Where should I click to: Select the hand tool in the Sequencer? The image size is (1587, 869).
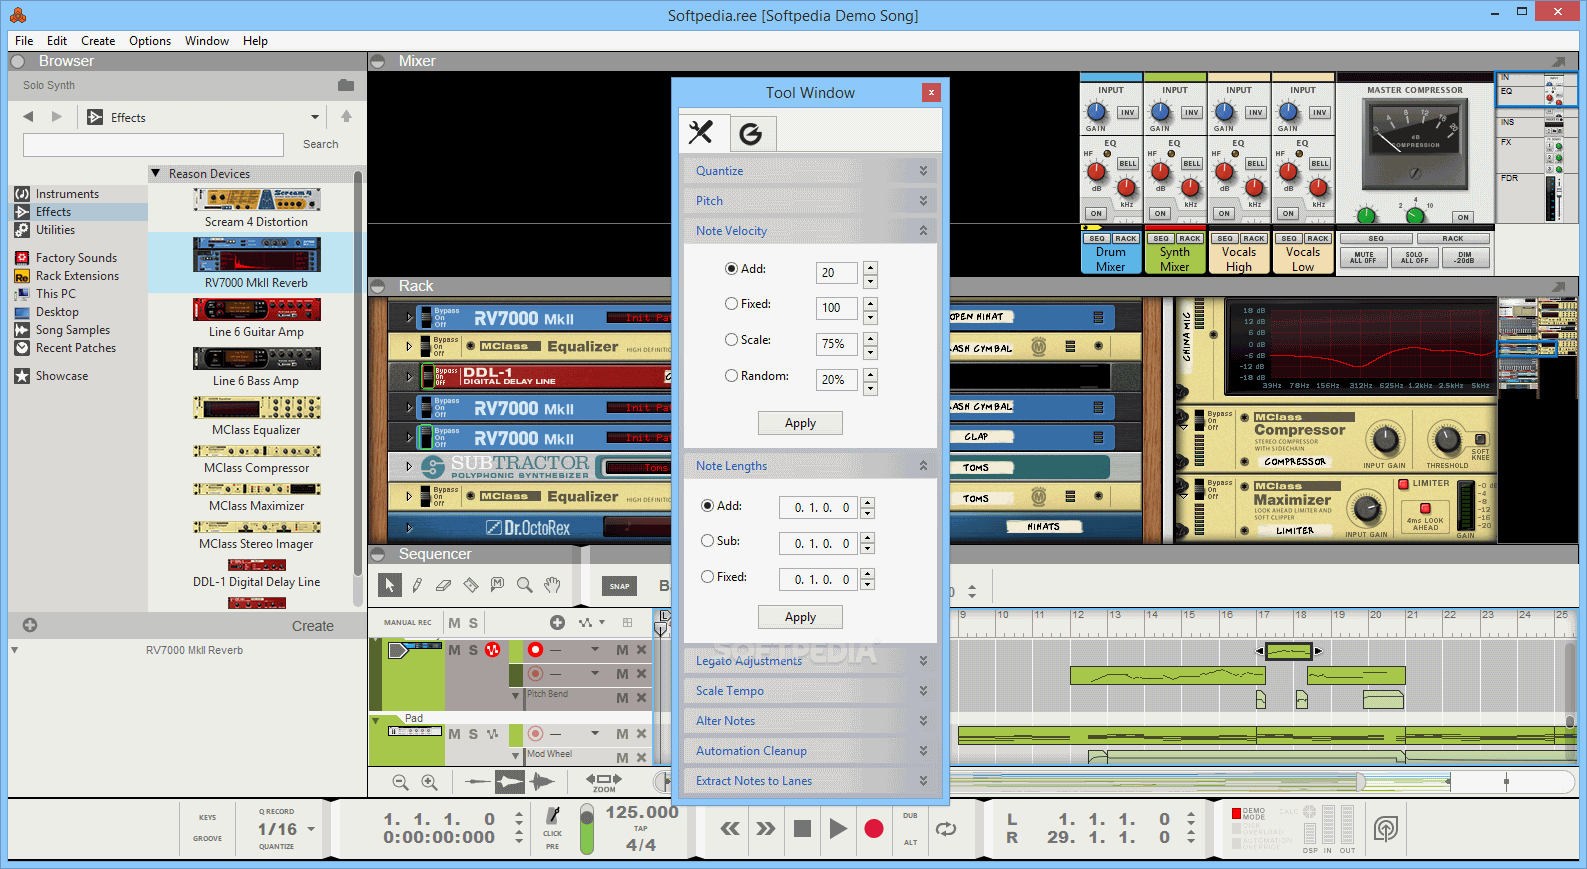[x=551, y=585]
